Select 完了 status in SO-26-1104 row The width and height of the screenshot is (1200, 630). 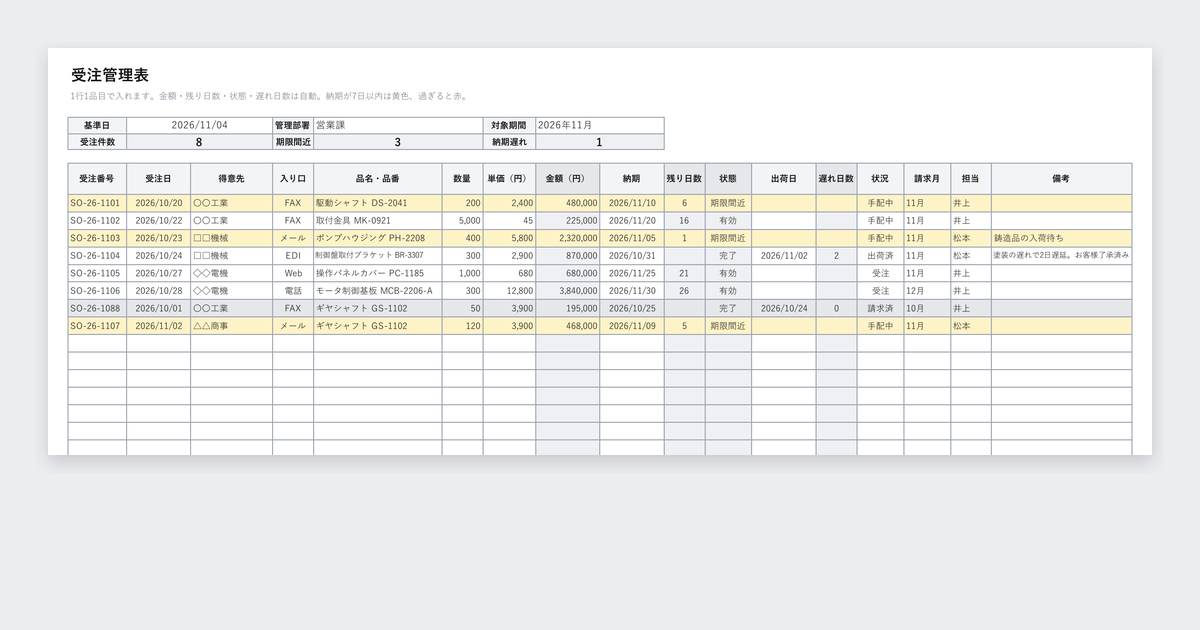point(728,256)
